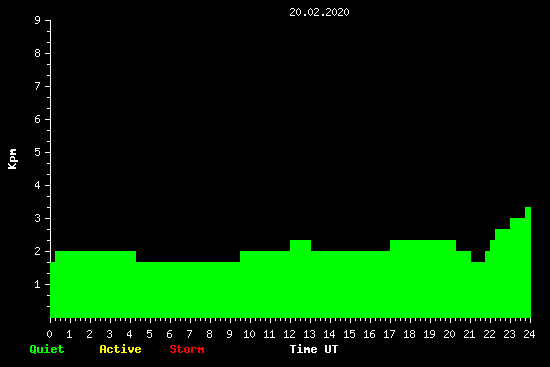
Task: Click hour 0 on time axis
Action: [x=49, y=334]
